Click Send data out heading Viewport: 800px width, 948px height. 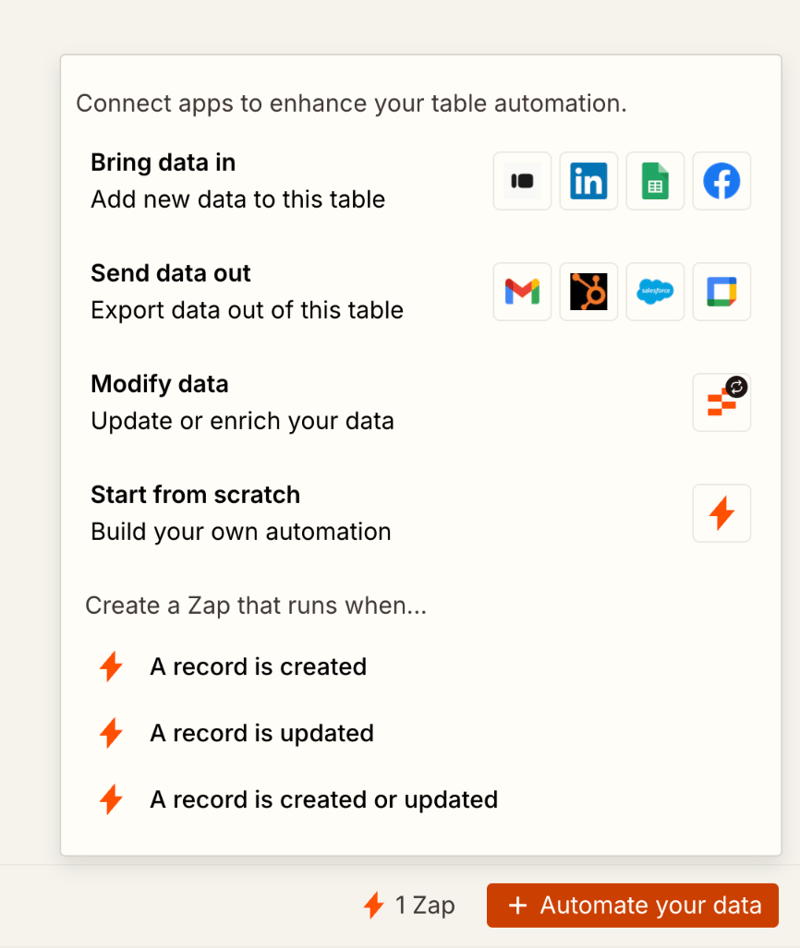[170, 273]
